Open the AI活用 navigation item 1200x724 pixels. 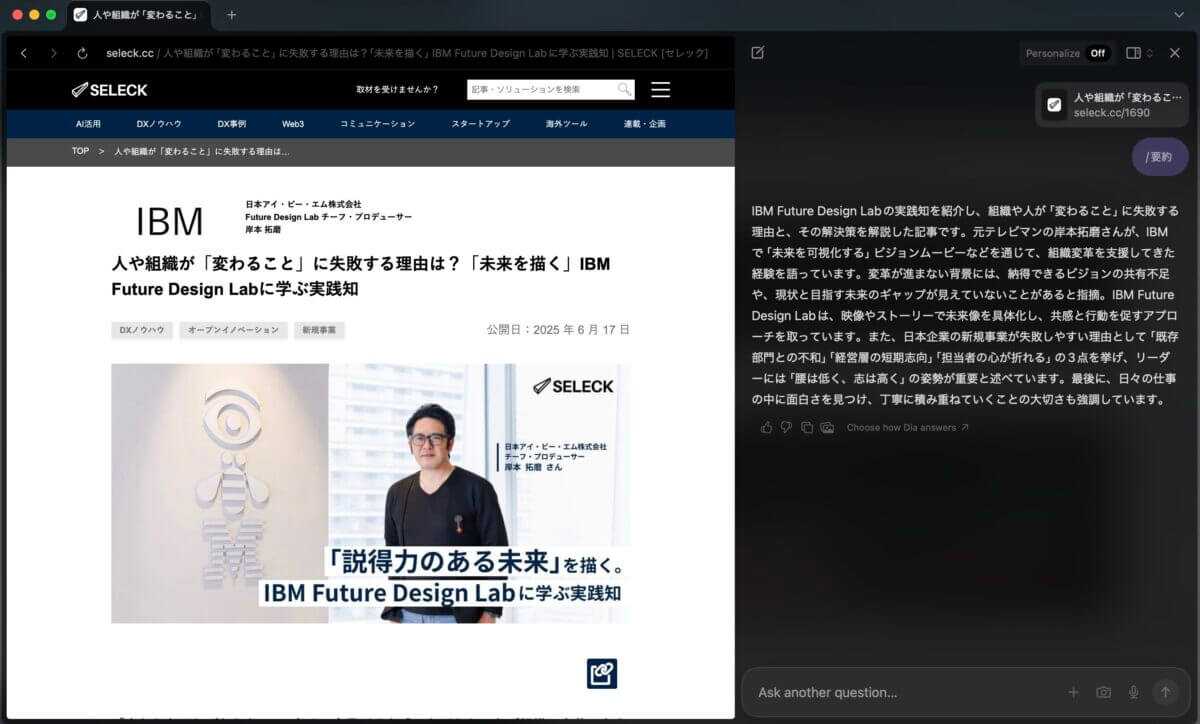pyautogui.click(x=89, y=124)
